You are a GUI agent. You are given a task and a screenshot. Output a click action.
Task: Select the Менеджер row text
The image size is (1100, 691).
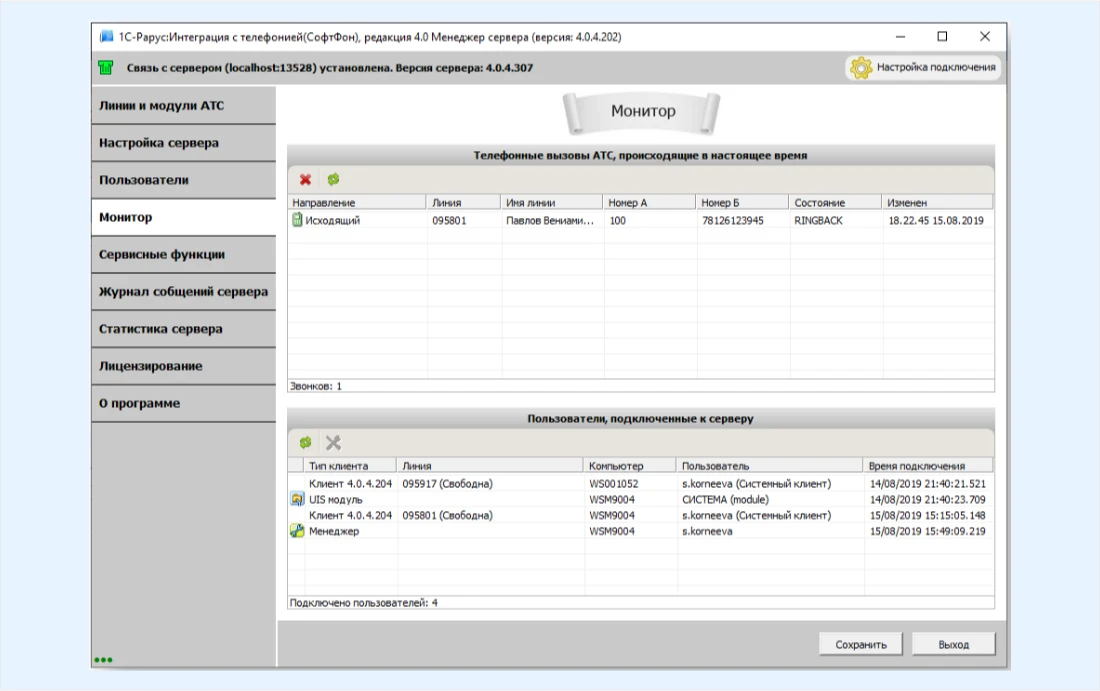[x=334, y=531]
